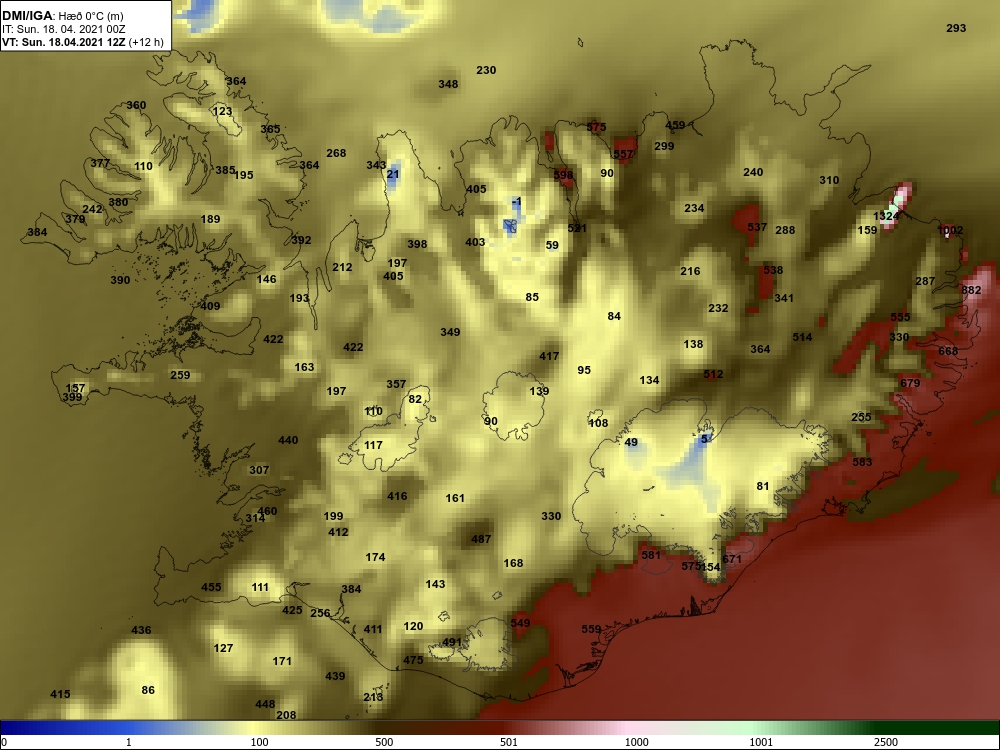This screenshot has height=750, width=1000.
Task: Click the map value 293
Action: (x=956, y=28)
